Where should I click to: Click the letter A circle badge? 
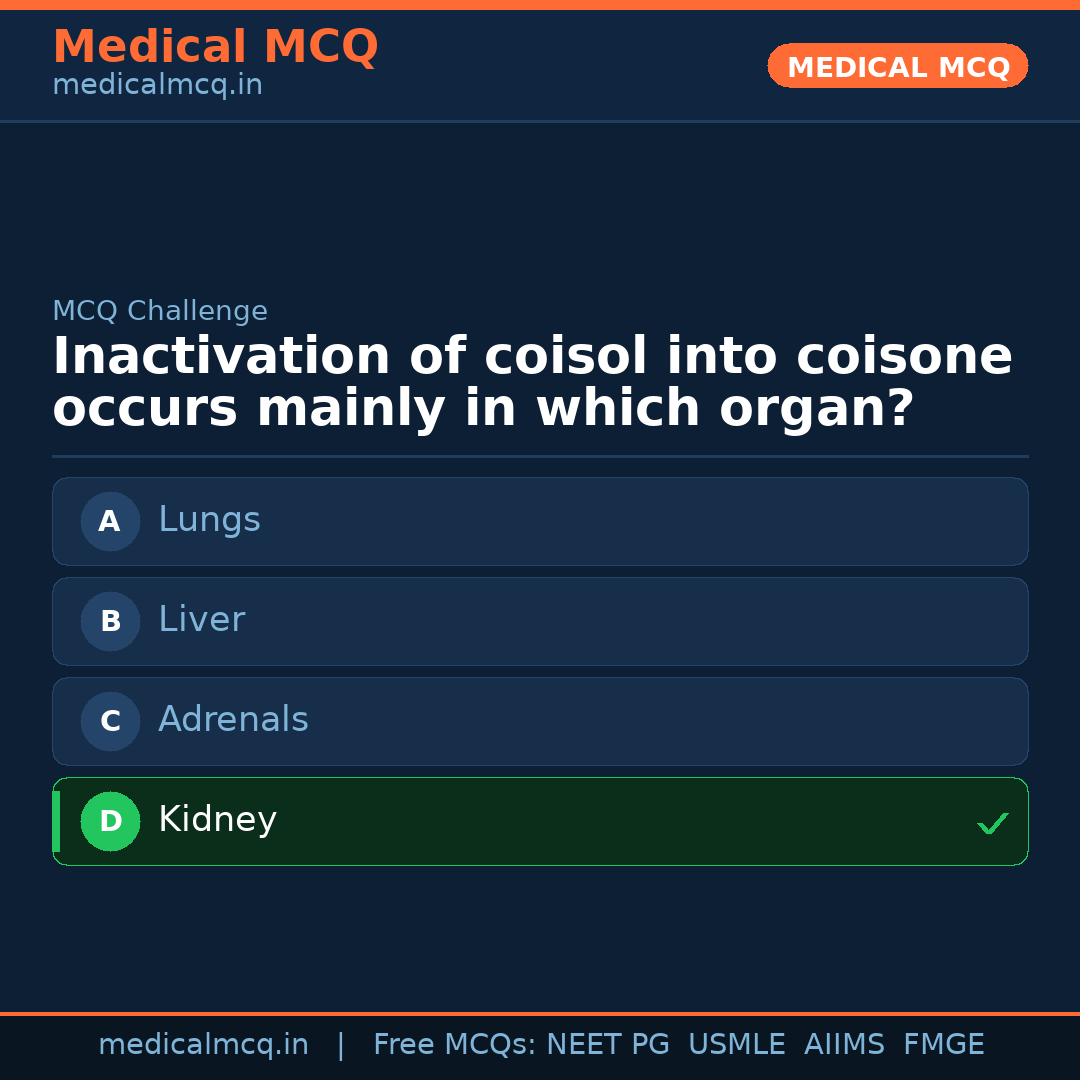coord(110,521)
